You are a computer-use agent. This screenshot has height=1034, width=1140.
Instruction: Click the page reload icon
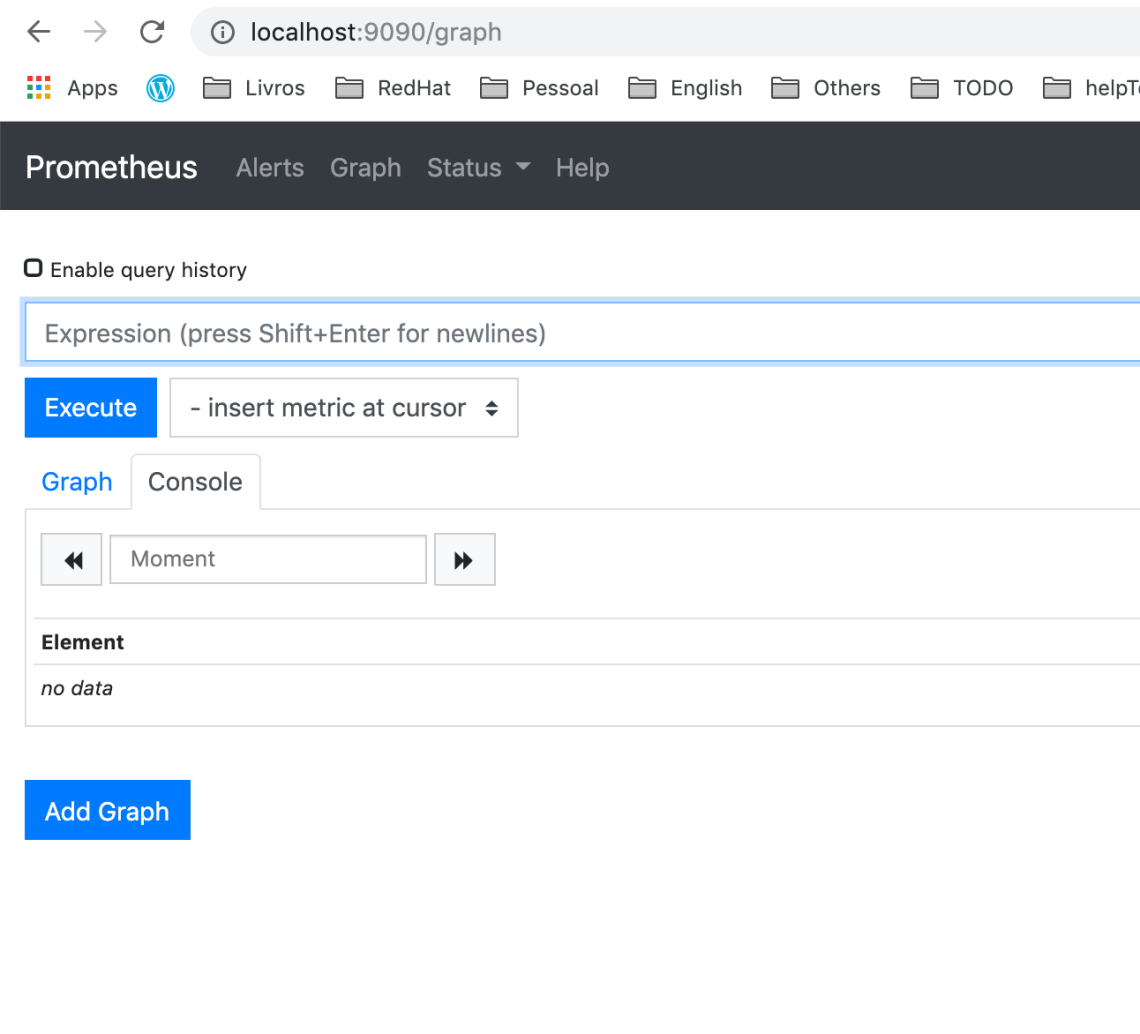tap(152, 31)
